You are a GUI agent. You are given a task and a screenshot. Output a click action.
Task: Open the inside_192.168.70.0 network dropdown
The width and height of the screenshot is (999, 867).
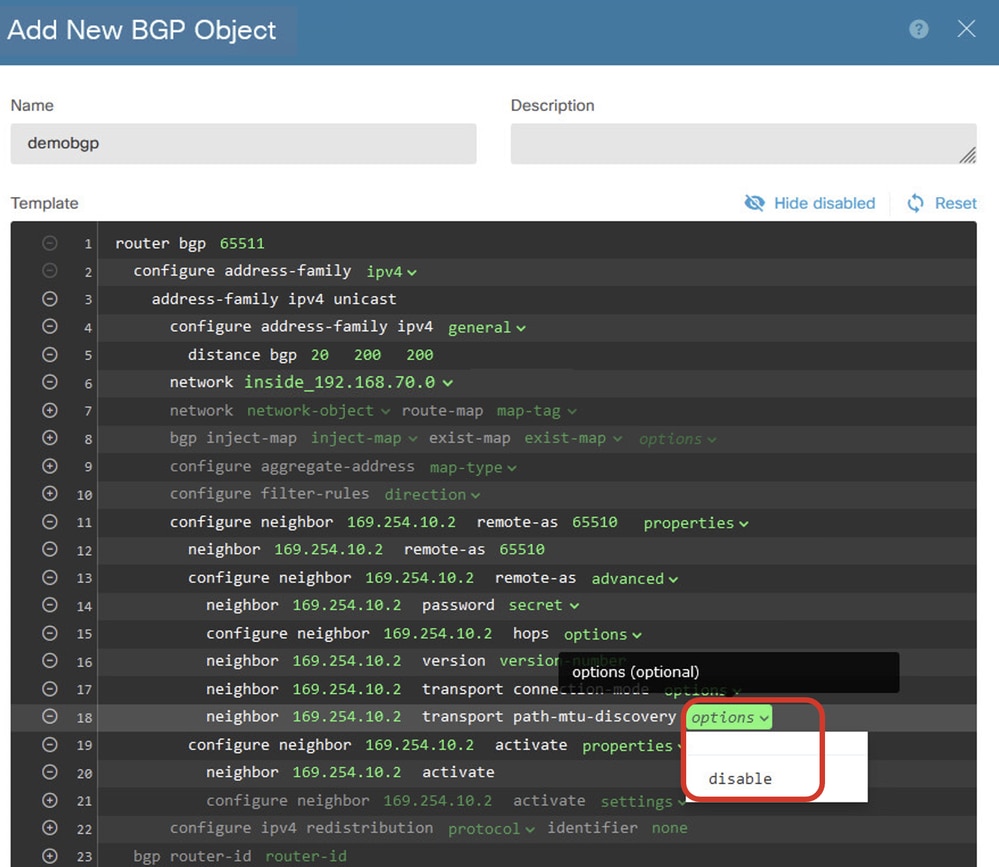click(349, 383)
